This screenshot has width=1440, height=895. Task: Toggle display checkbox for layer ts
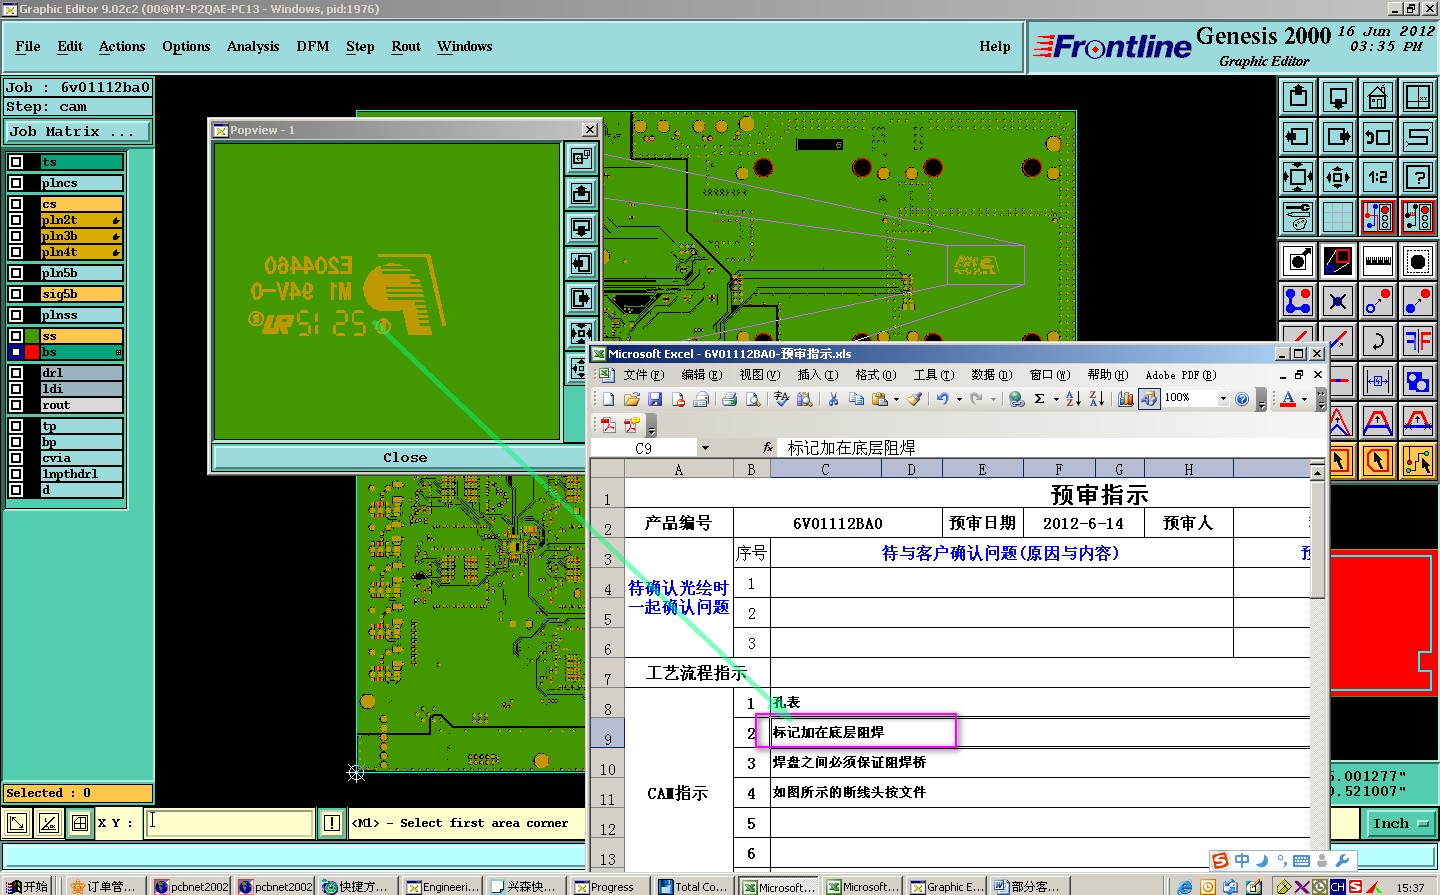[16, 162]
